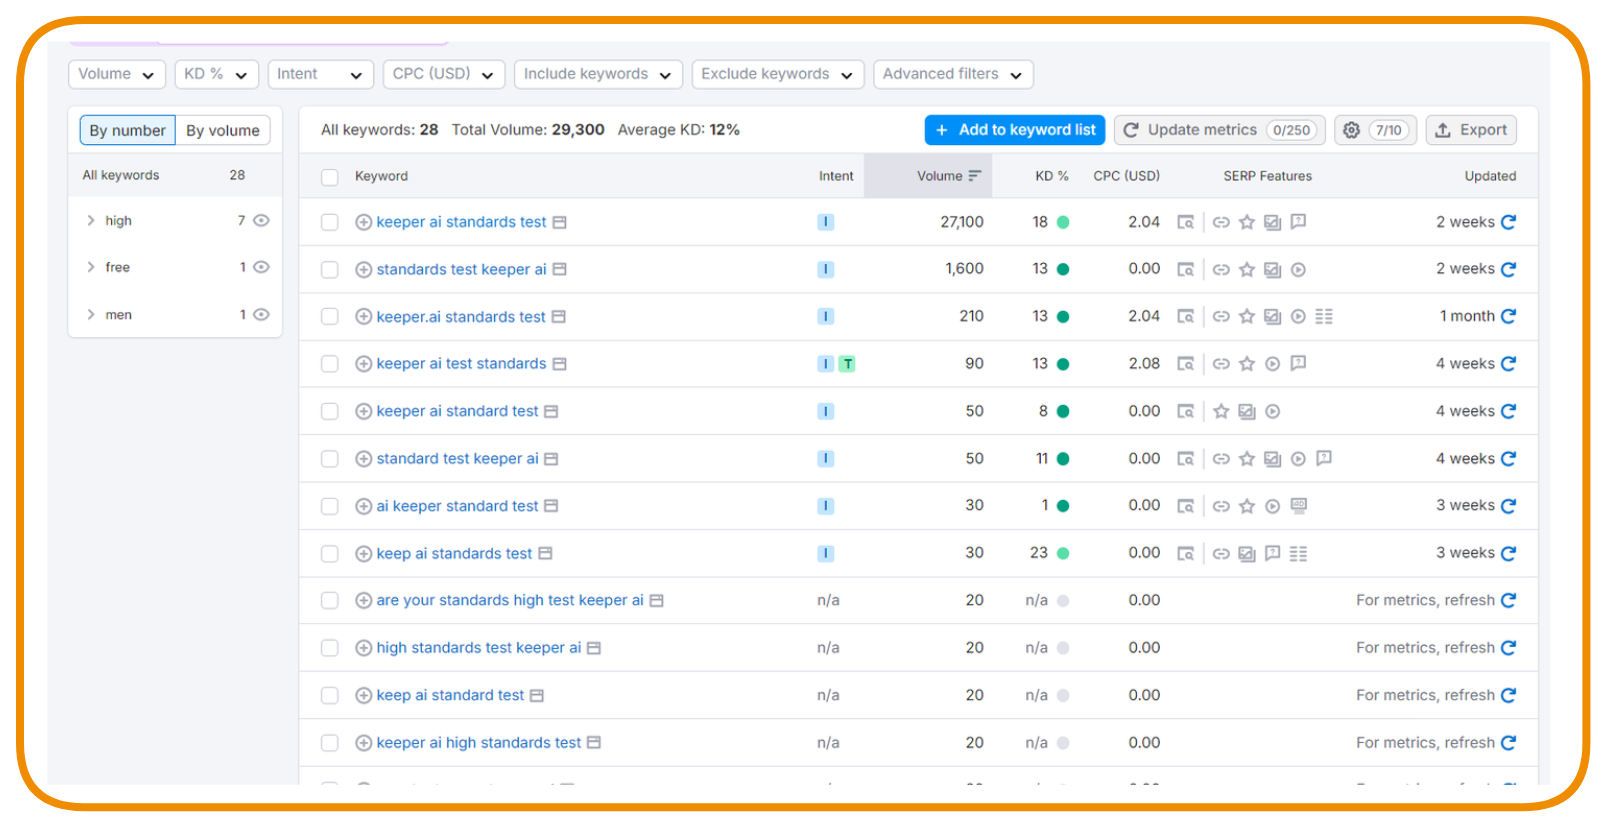Click KD dot for ai keeper standard test

1063,506
